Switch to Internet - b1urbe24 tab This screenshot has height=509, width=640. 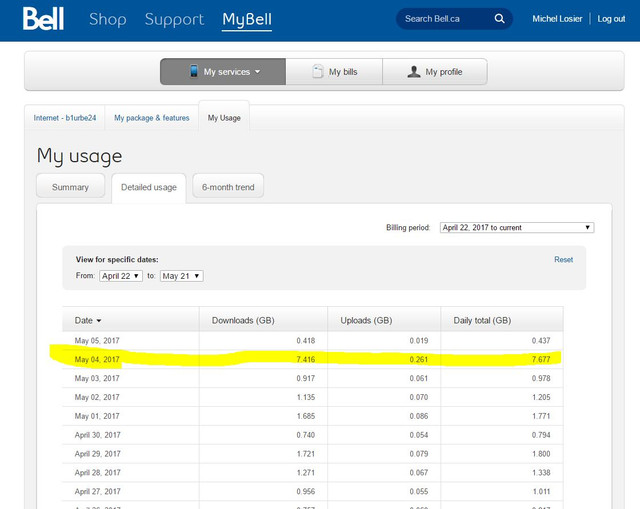click(x=65, y=118)
